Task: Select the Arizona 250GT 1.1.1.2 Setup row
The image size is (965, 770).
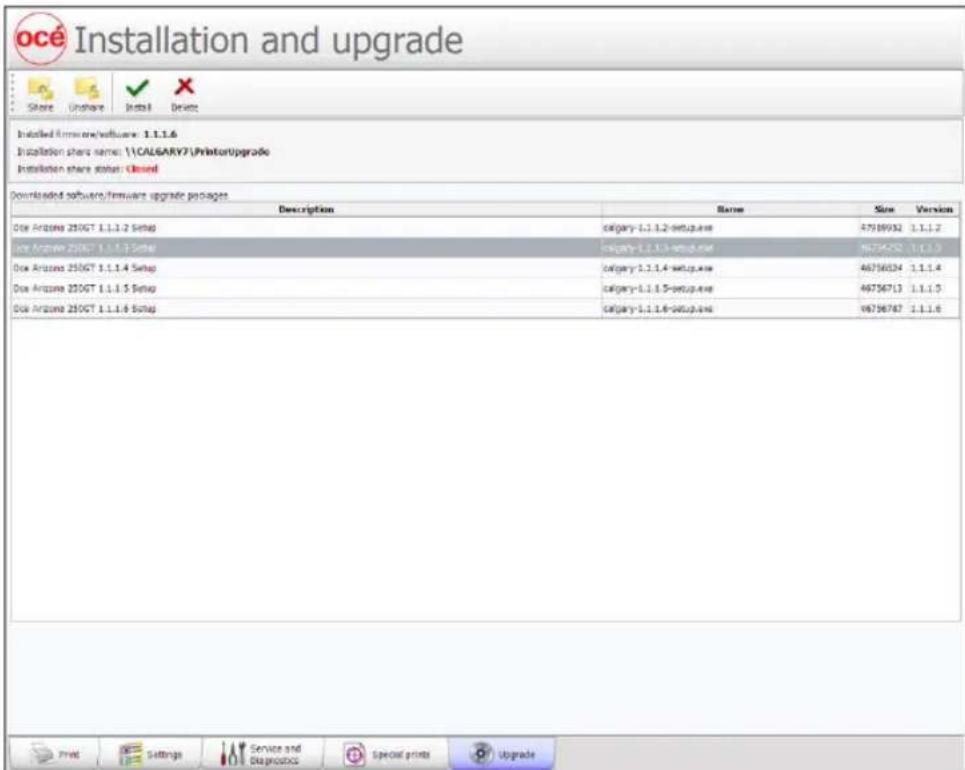Action: click(485, 228)
